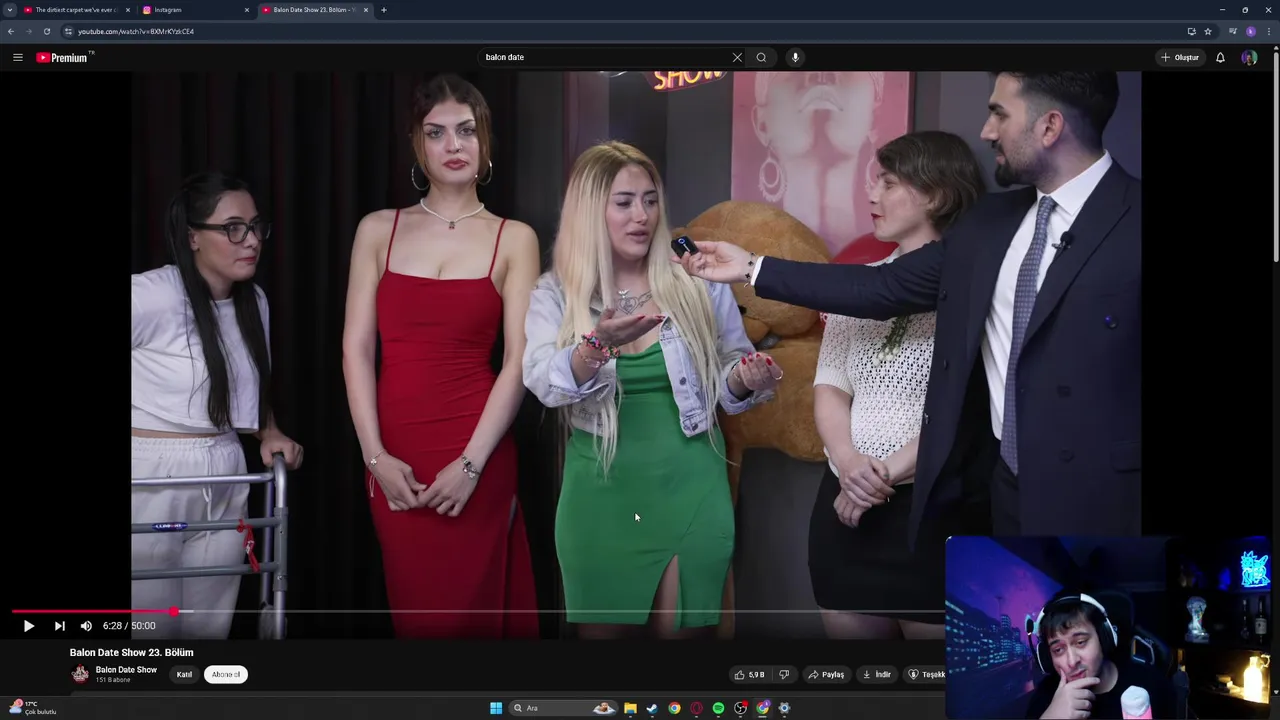Open a new browser tab
Screen dimensions: 1280x720
coord(384,10)
